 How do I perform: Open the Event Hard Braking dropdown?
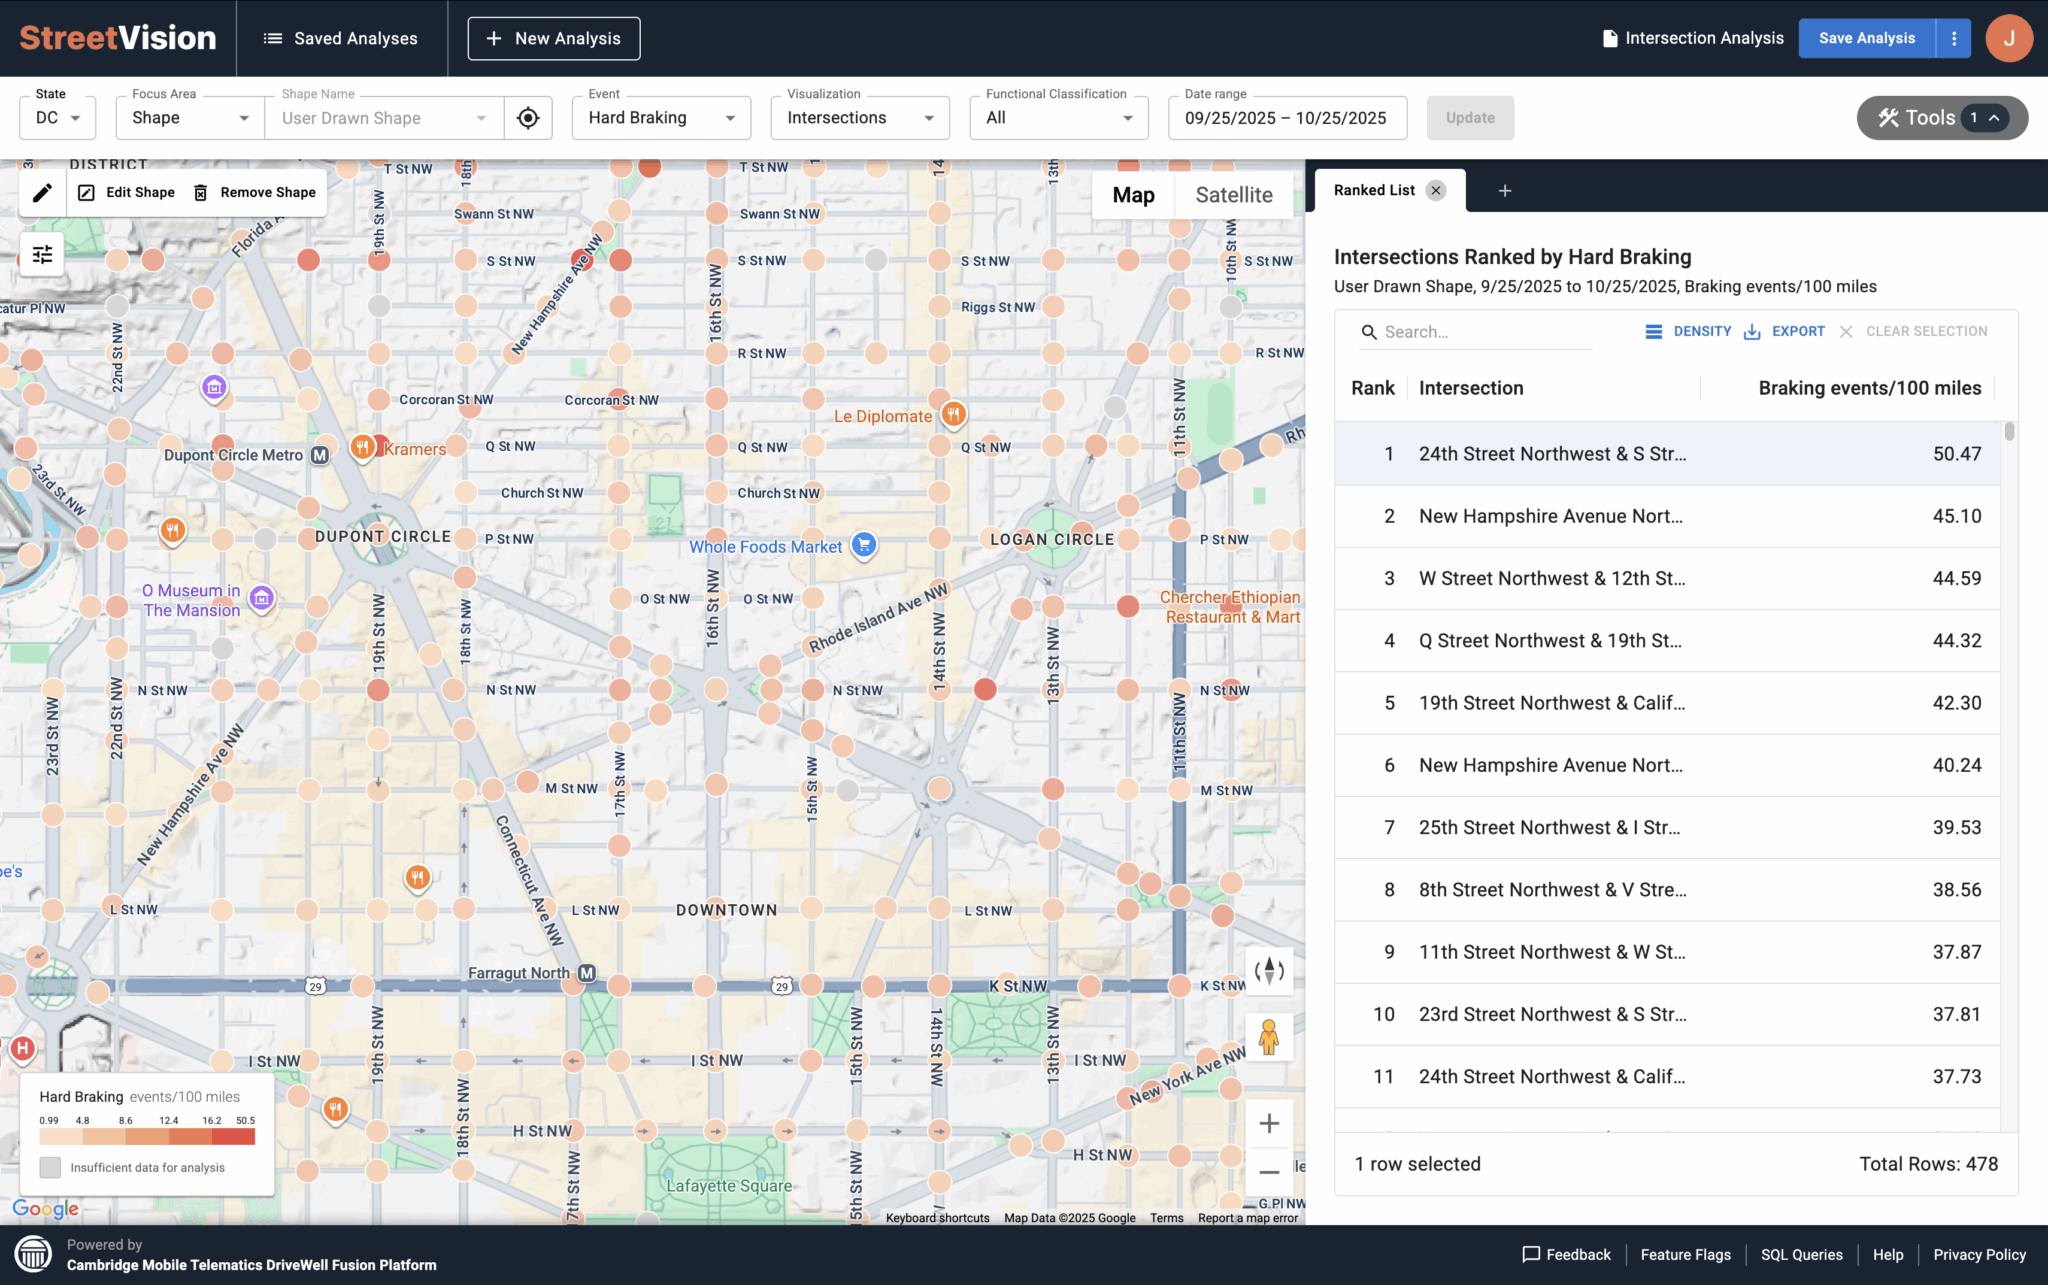click(661, 118)
